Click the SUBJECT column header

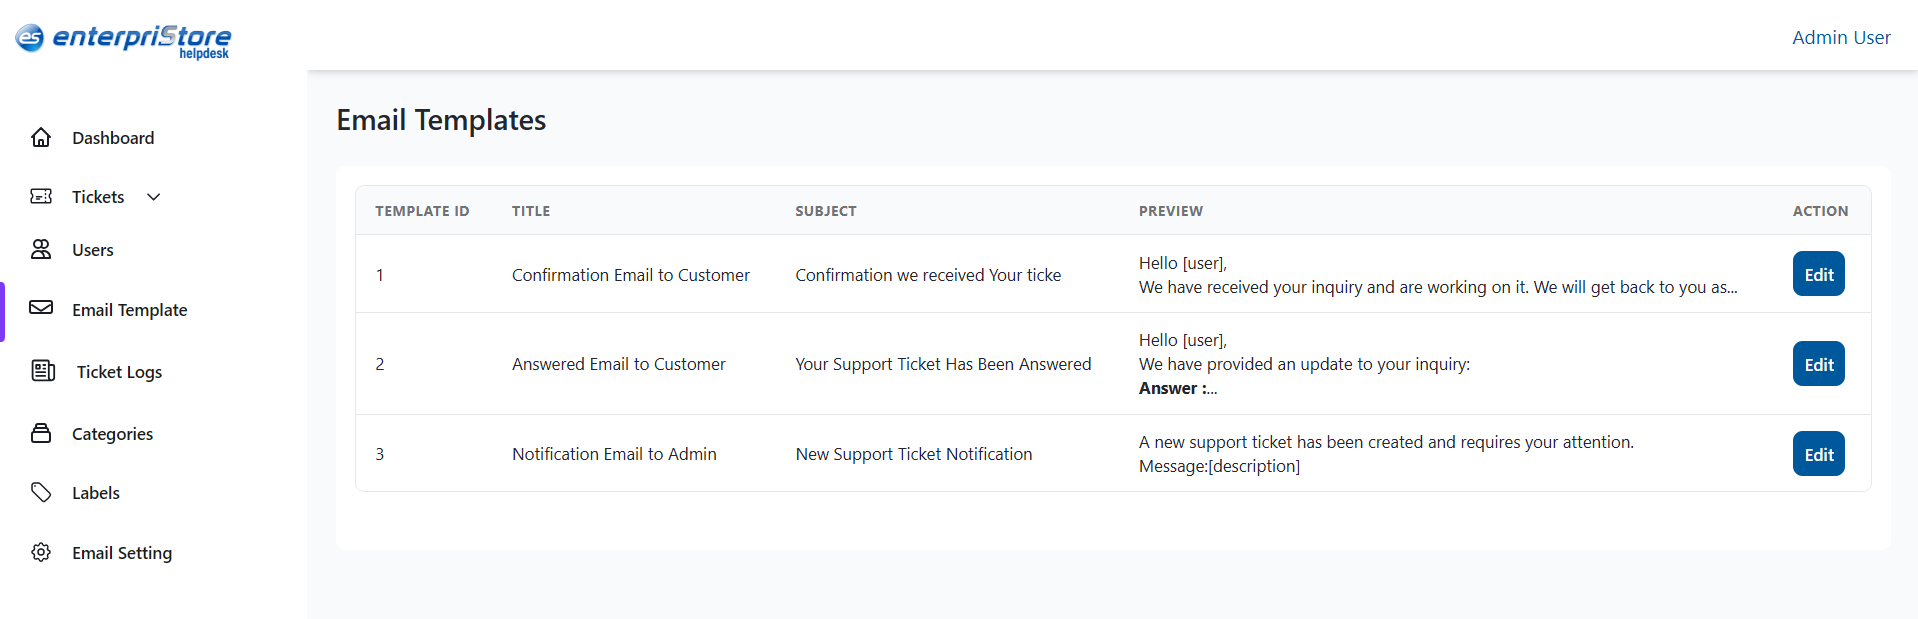[x=826, y=211]
